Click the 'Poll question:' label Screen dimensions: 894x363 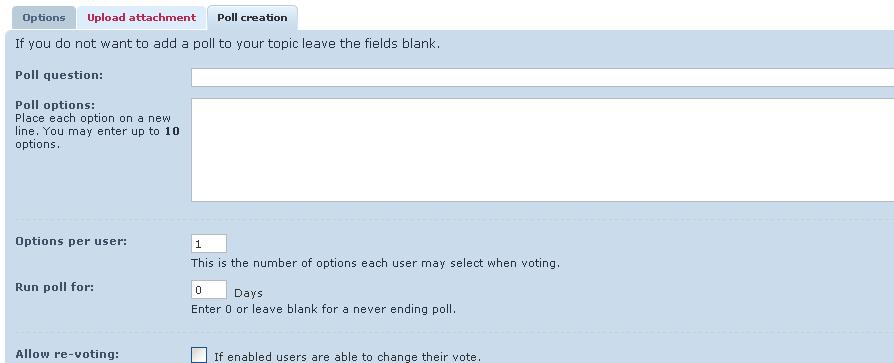(x=59, y=75)
